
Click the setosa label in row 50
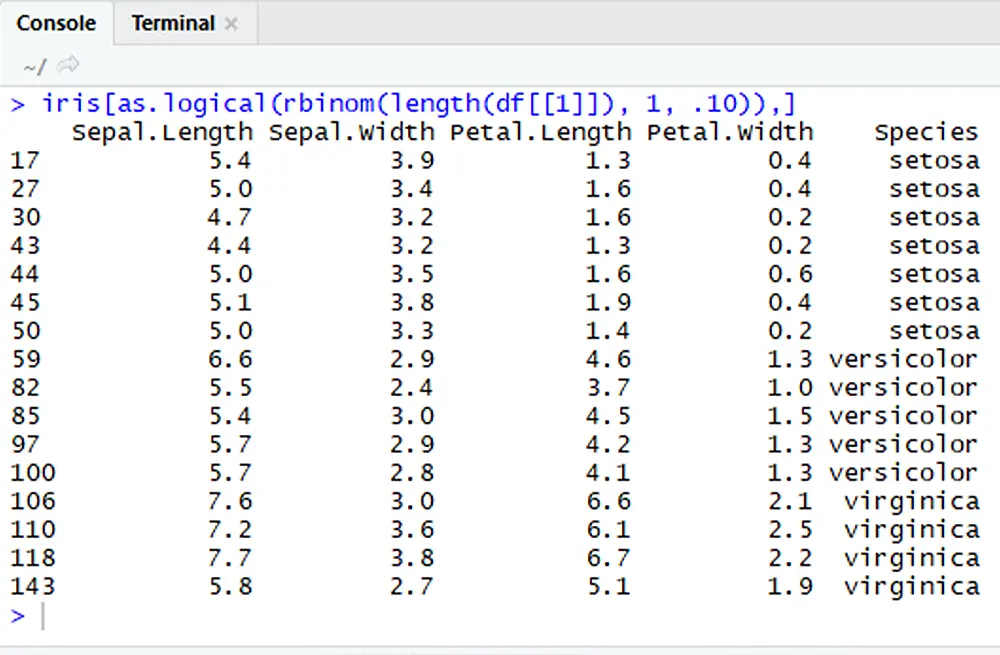[934, 331]
